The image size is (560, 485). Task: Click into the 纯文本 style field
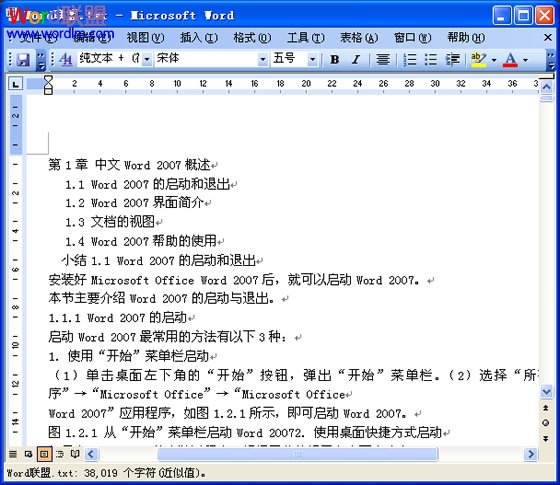pos(110,59)
